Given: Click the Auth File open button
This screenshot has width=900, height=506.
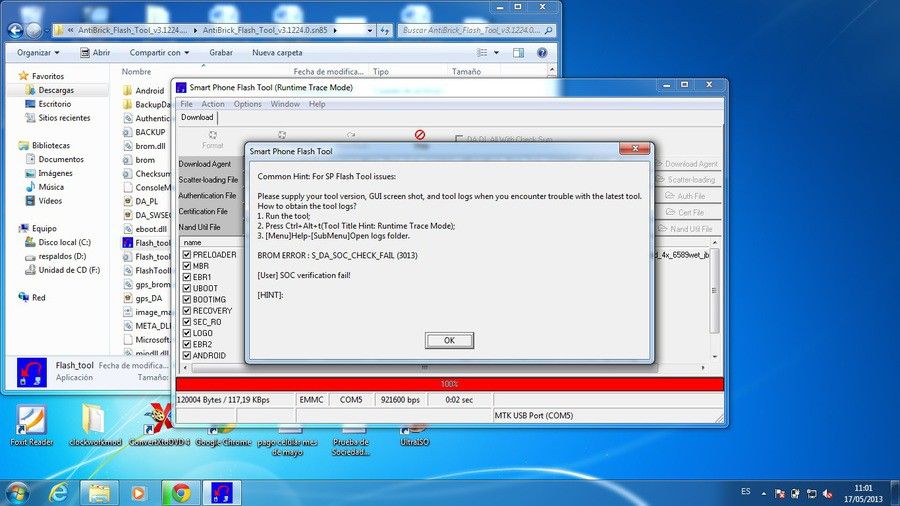Looking at the screenshot, I should click(x=686, y=196).
